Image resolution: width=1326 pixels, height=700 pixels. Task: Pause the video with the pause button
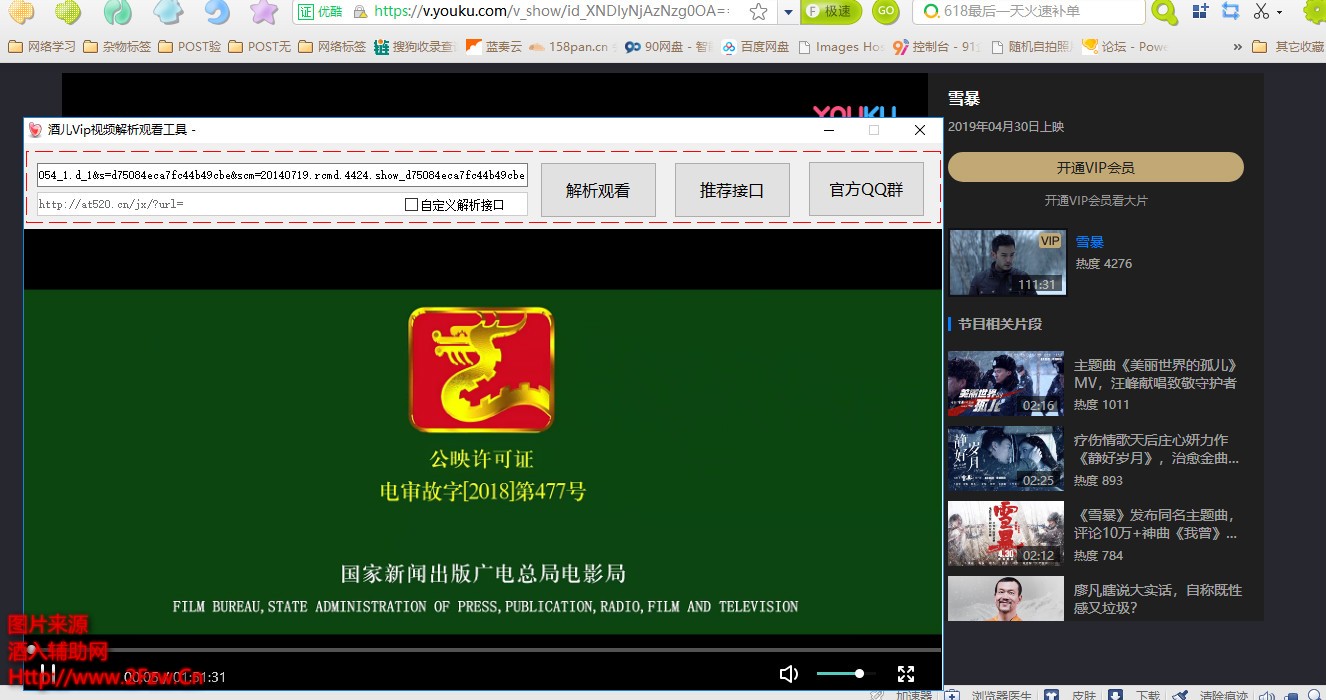tap(48, 674)
